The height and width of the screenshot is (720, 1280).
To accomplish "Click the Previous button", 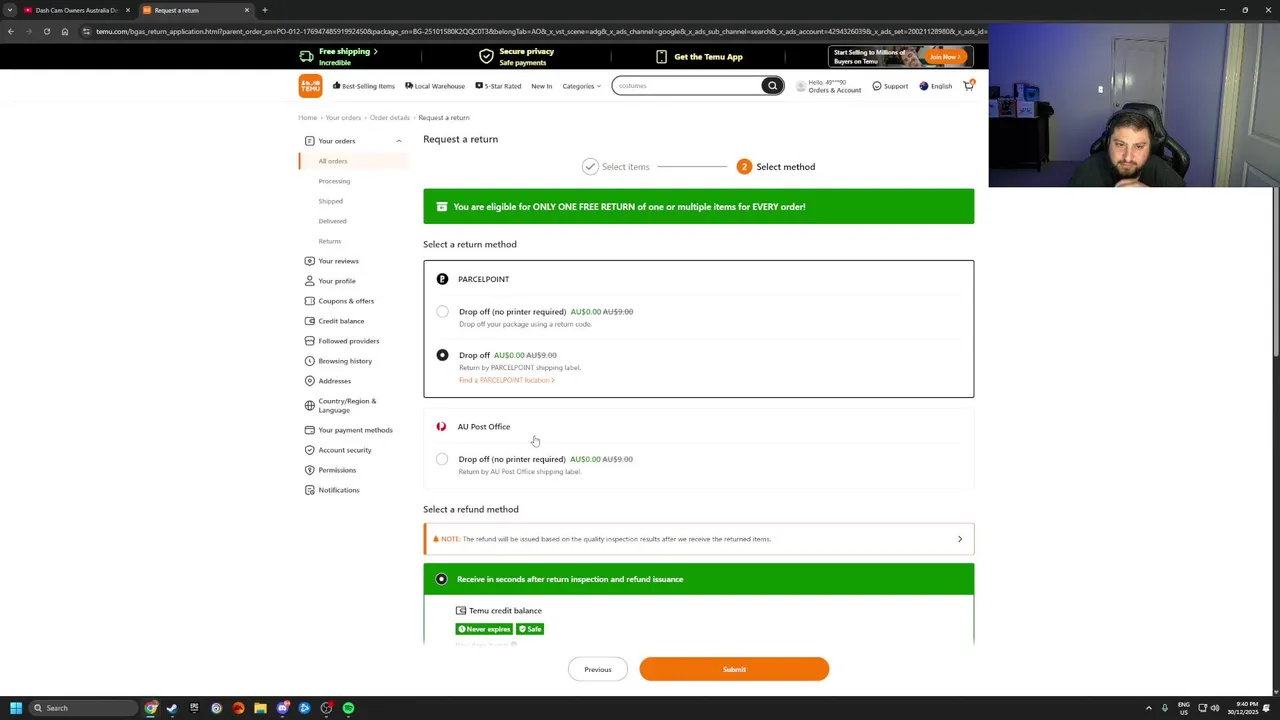I will pos(598,669).
